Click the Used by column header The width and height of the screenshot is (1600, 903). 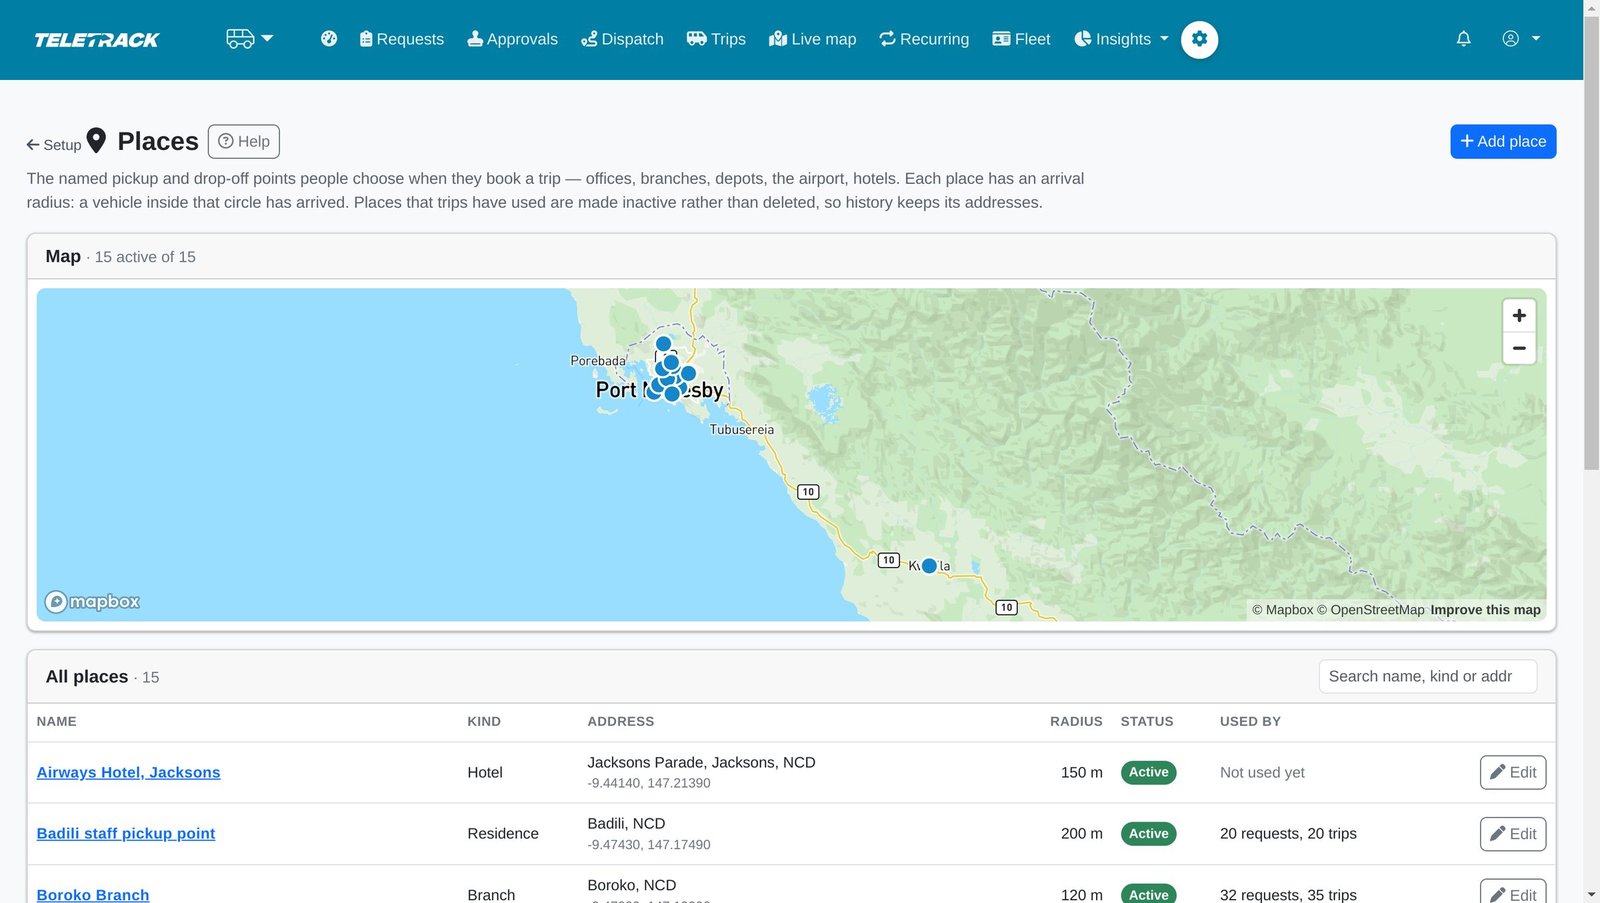pos(1250,721)
